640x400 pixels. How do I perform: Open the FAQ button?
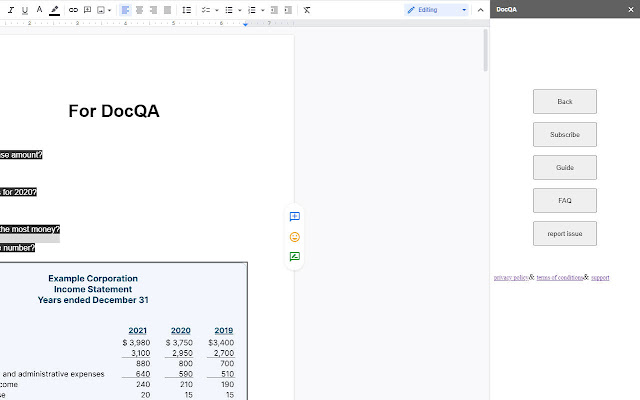pos(564,200)
